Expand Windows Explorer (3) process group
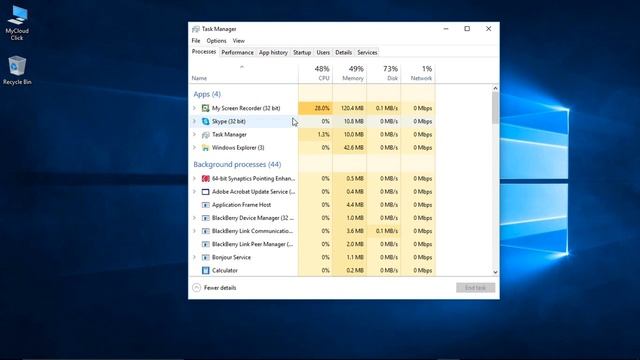Image resolution: width=640 pixels, height=360 pixels. tap(194, 147)
